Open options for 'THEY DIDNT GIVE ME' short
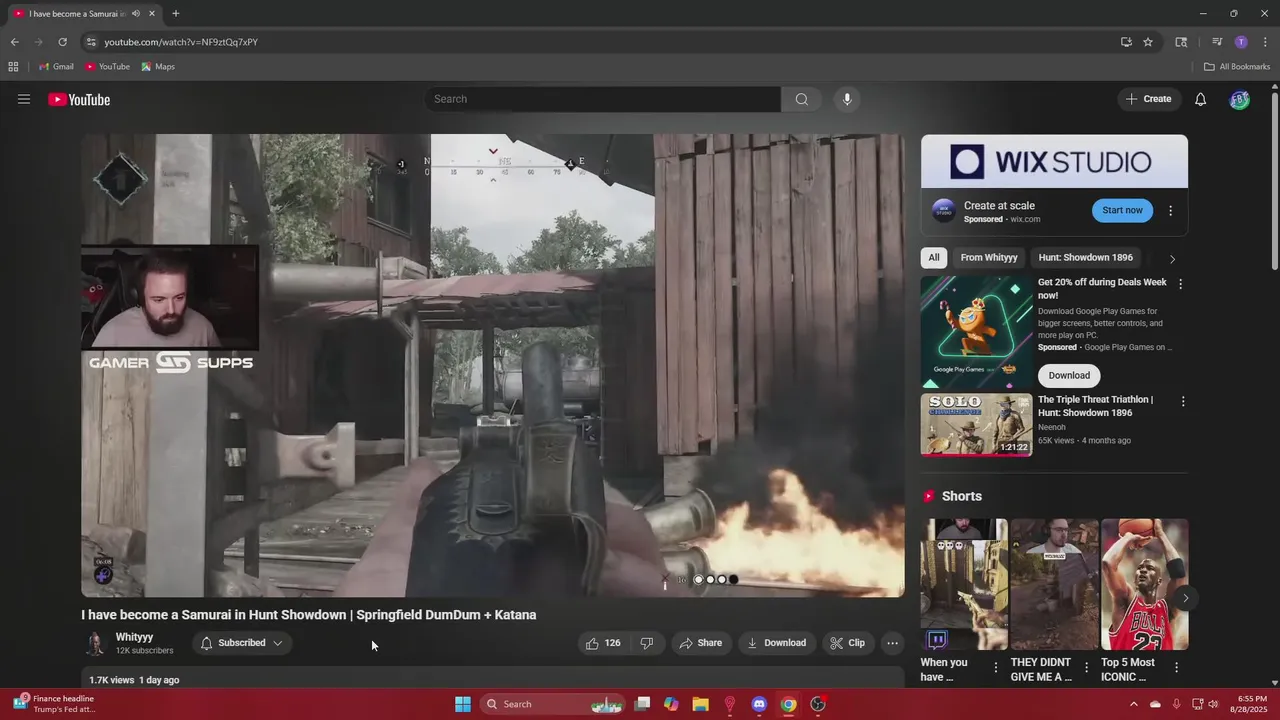This screenshot has width=1280, height=720. point(1085,667)
